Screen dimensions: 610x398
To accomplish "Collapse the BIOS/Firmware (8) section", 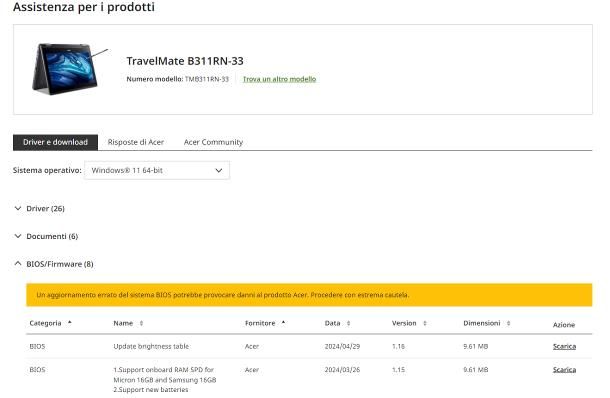I will click(54, 264).
